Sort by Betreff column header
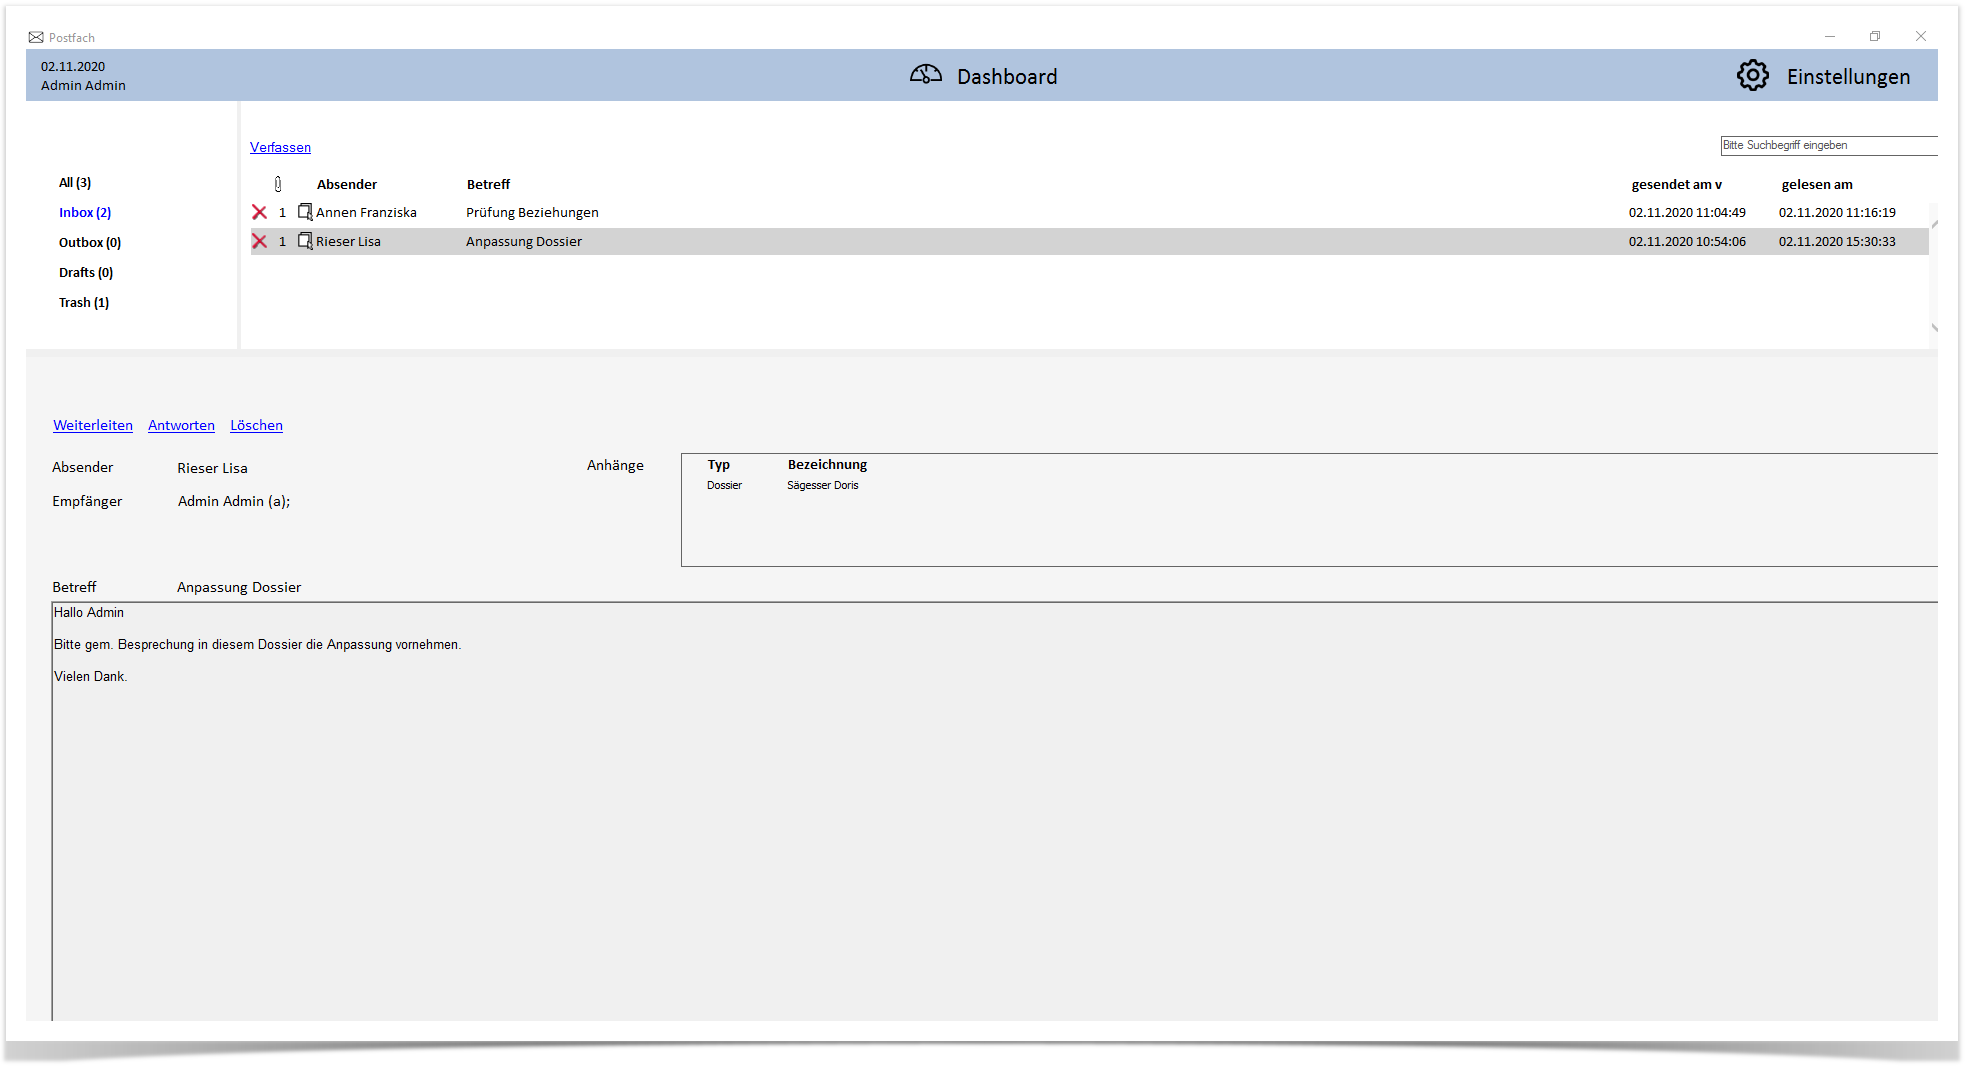Viewport: 1972px width, 1070px height. [488, 185]
